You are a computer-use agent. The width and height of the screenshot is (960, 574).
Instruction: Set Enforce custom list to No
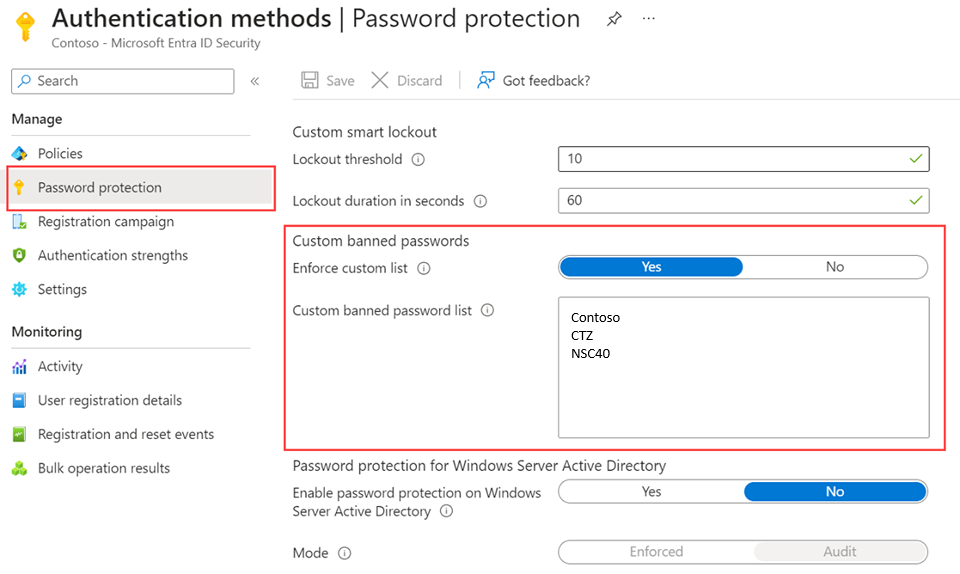coord(835,267)
